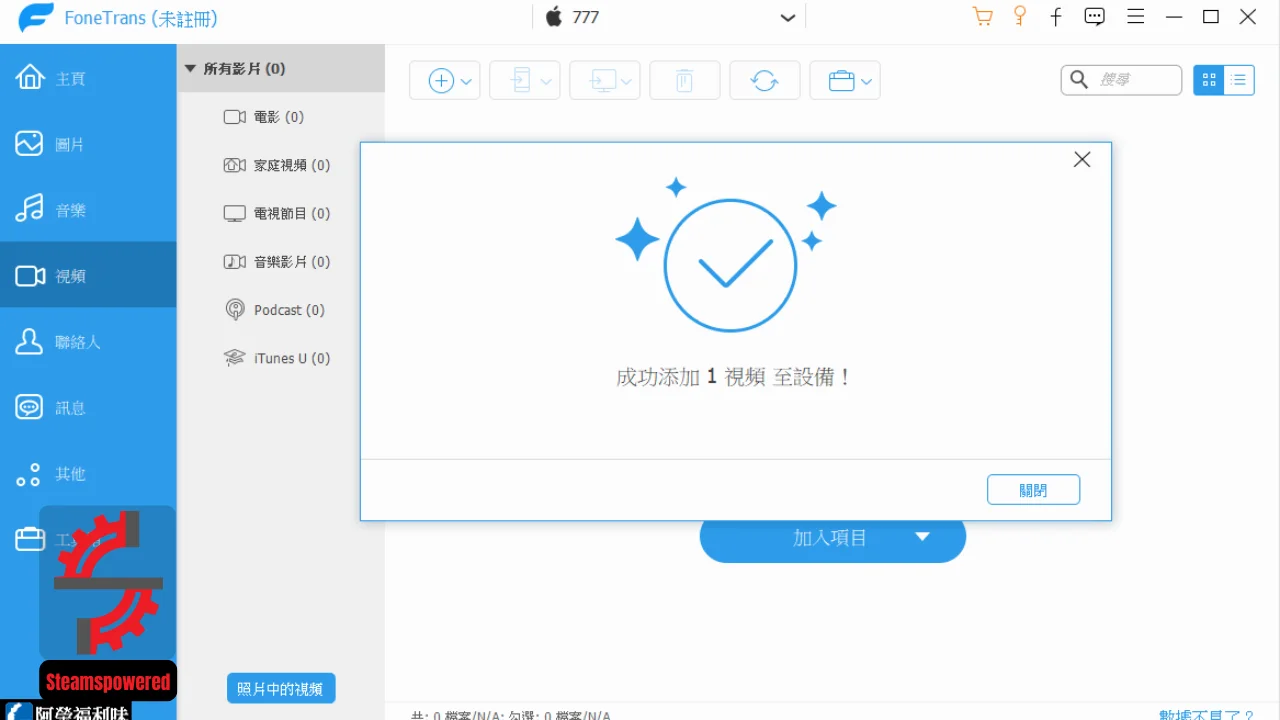Open the shopping cart purchase icon
Viewport: 1280px width, 720px height.
click(983, 17)
